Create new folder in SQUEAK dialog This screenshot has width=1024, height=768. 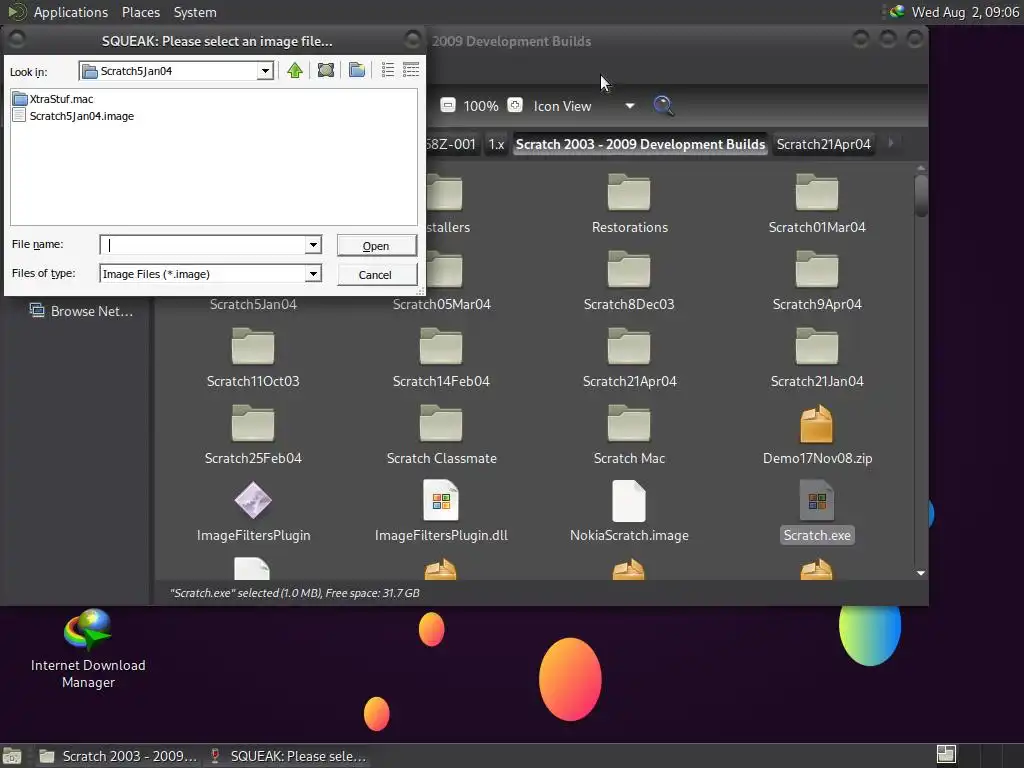click(x=357, y=71)
